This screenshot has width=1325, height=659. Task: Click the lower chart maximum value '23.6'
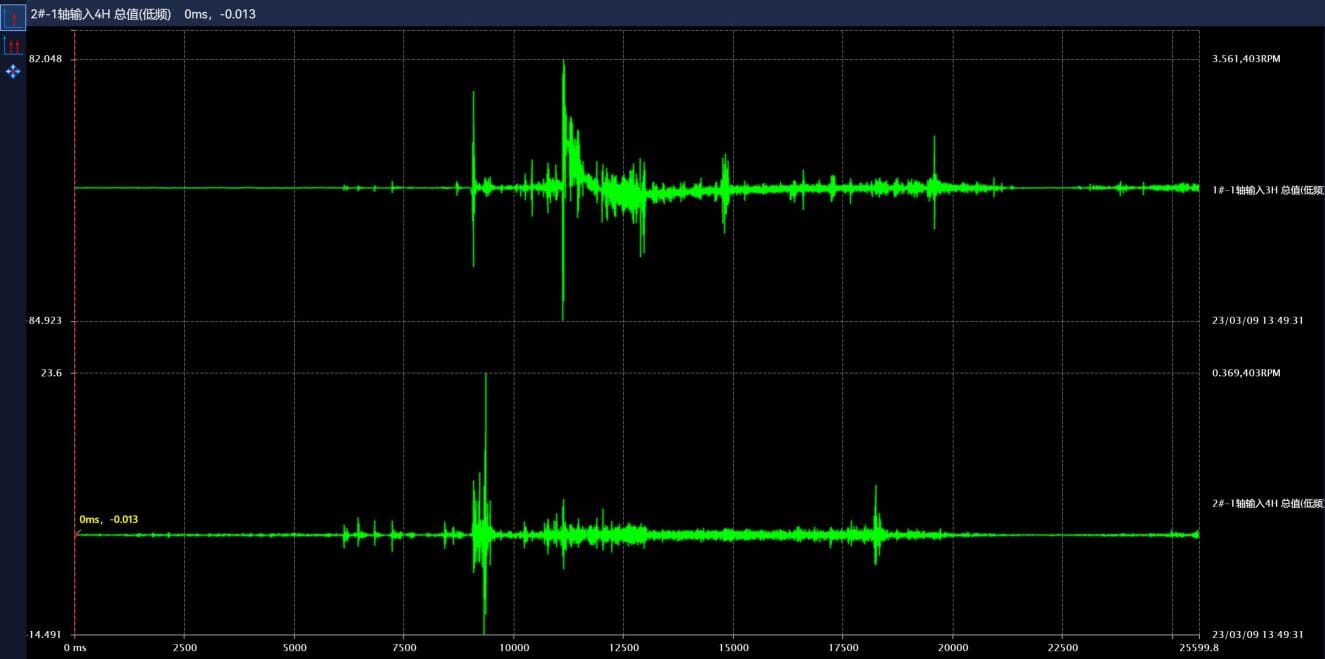click(50, 373)
